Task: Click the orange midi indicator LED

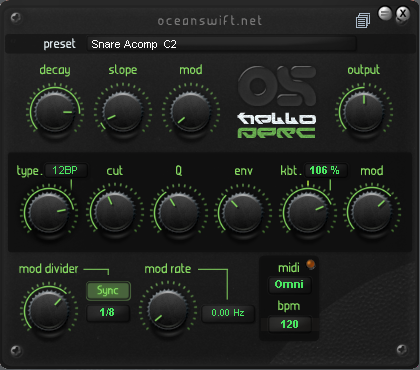Action: (x=311, y=264)
